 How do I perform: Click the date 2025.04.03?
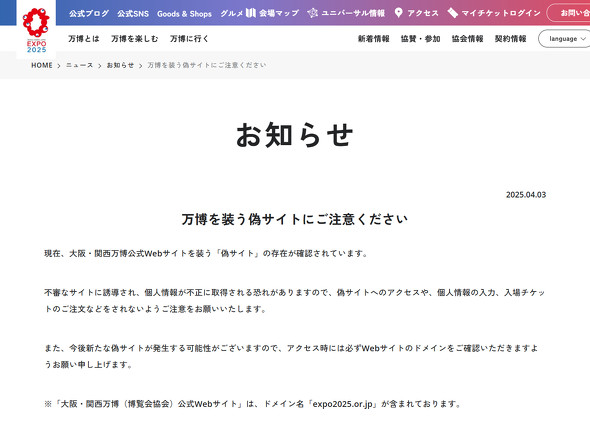pyautogui.click(x=526, y=195)
